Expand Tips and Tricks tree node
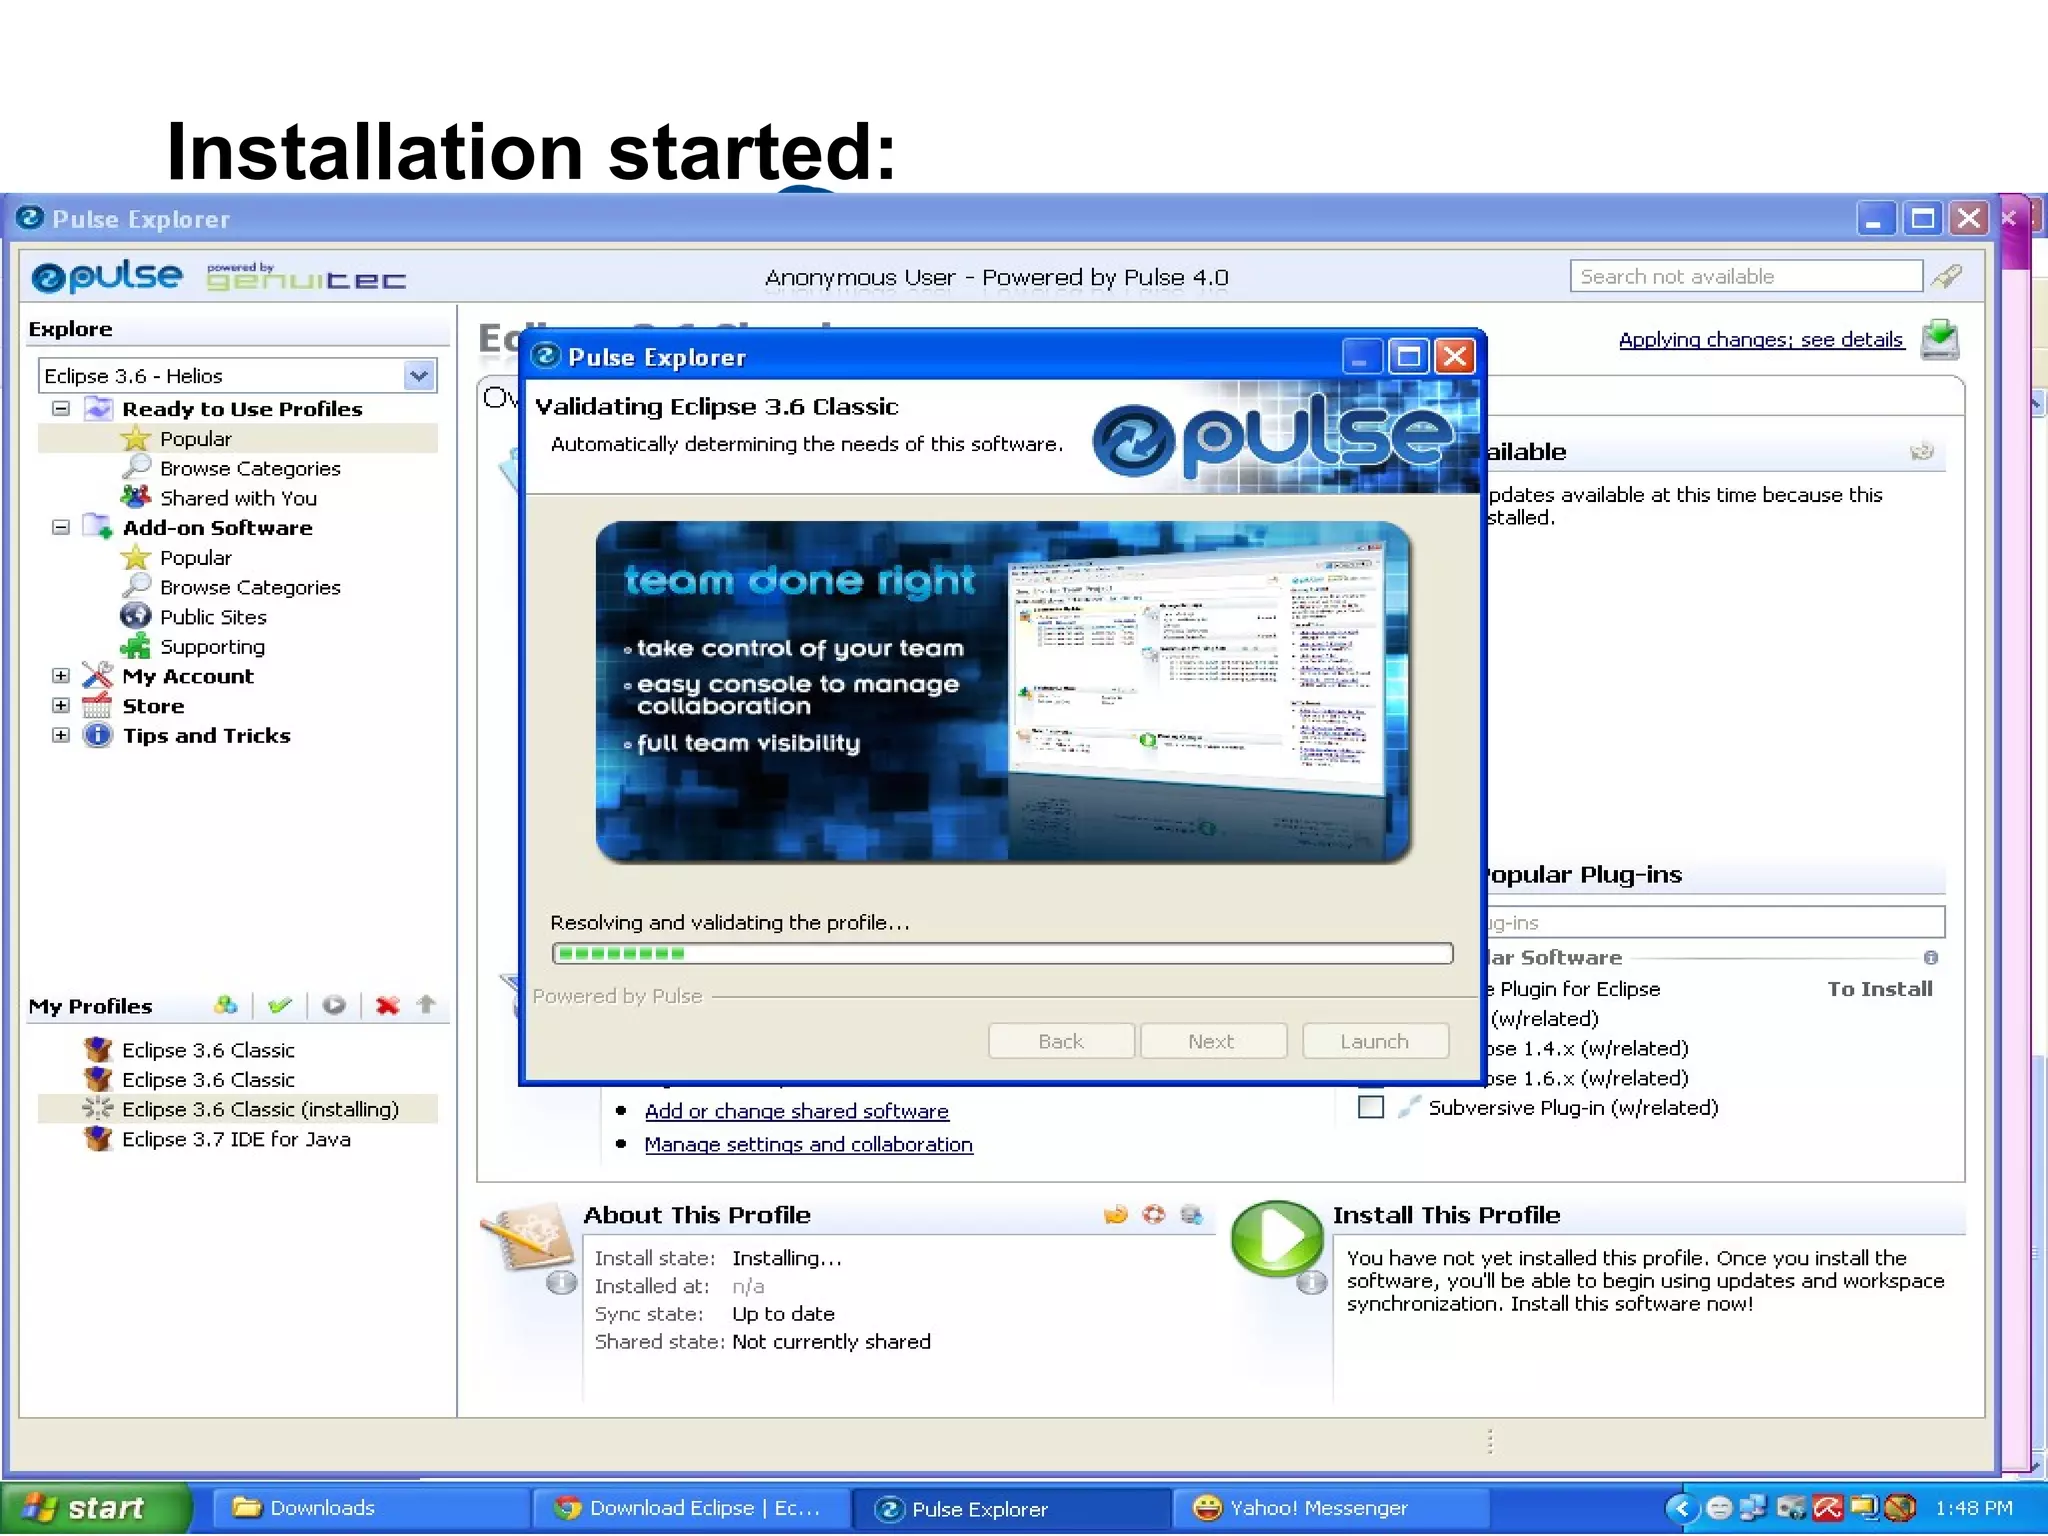 point(61,735)
